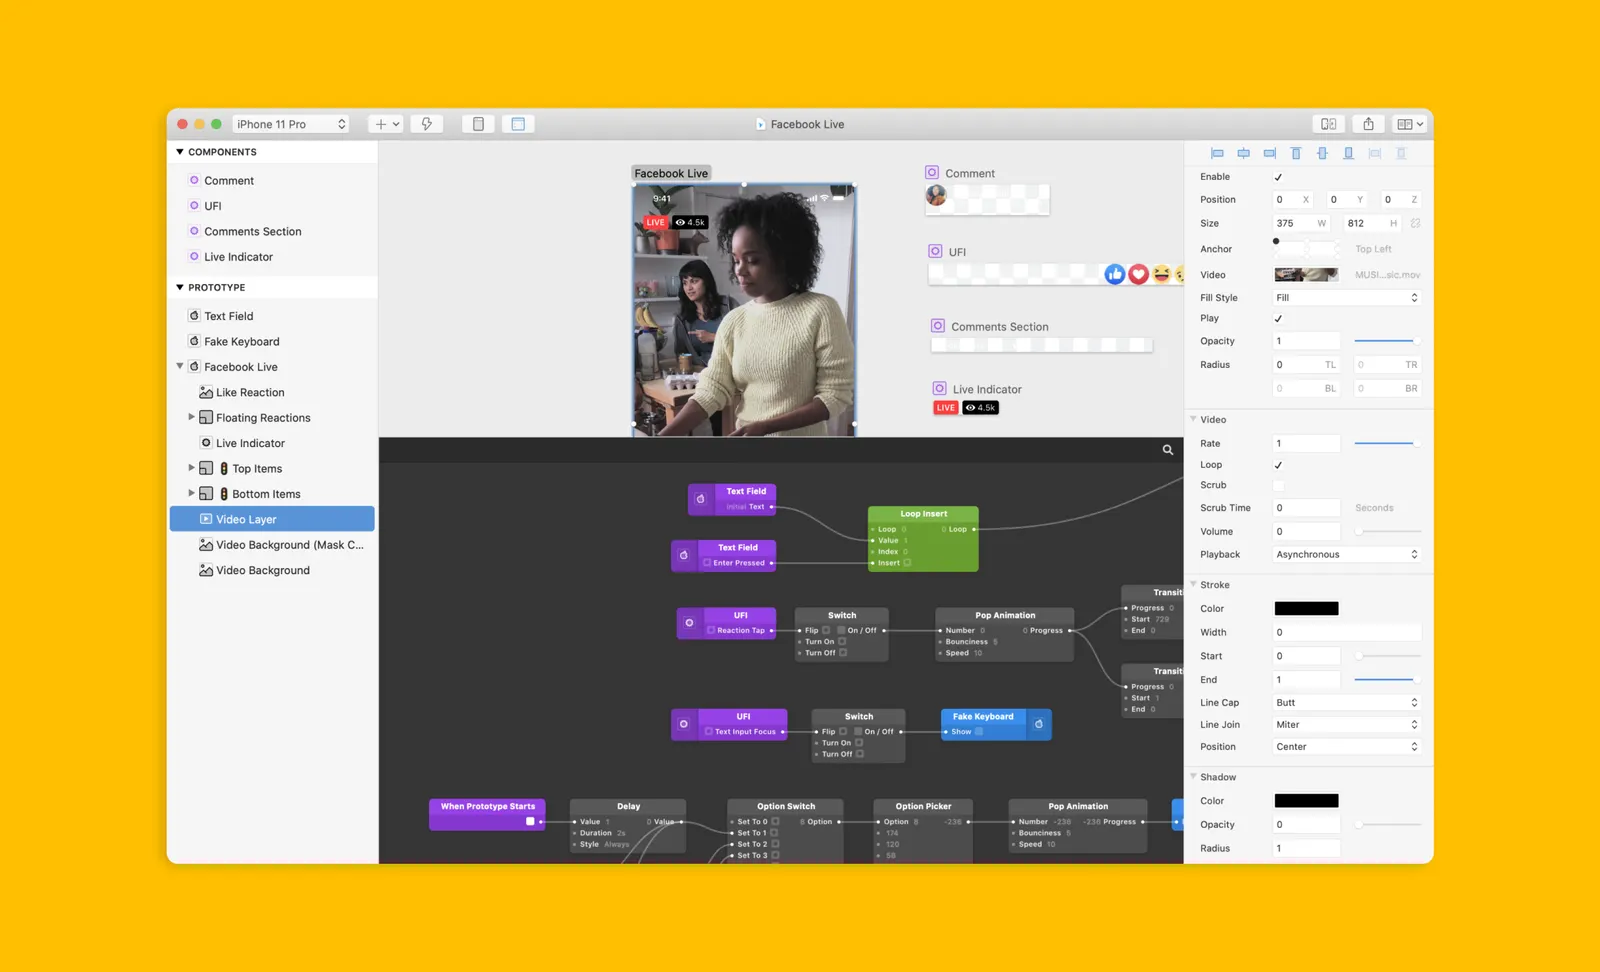Toggle the When Prototype Starts output checkbox
This screenshot has height=972, width=1600.
point(530,821)
